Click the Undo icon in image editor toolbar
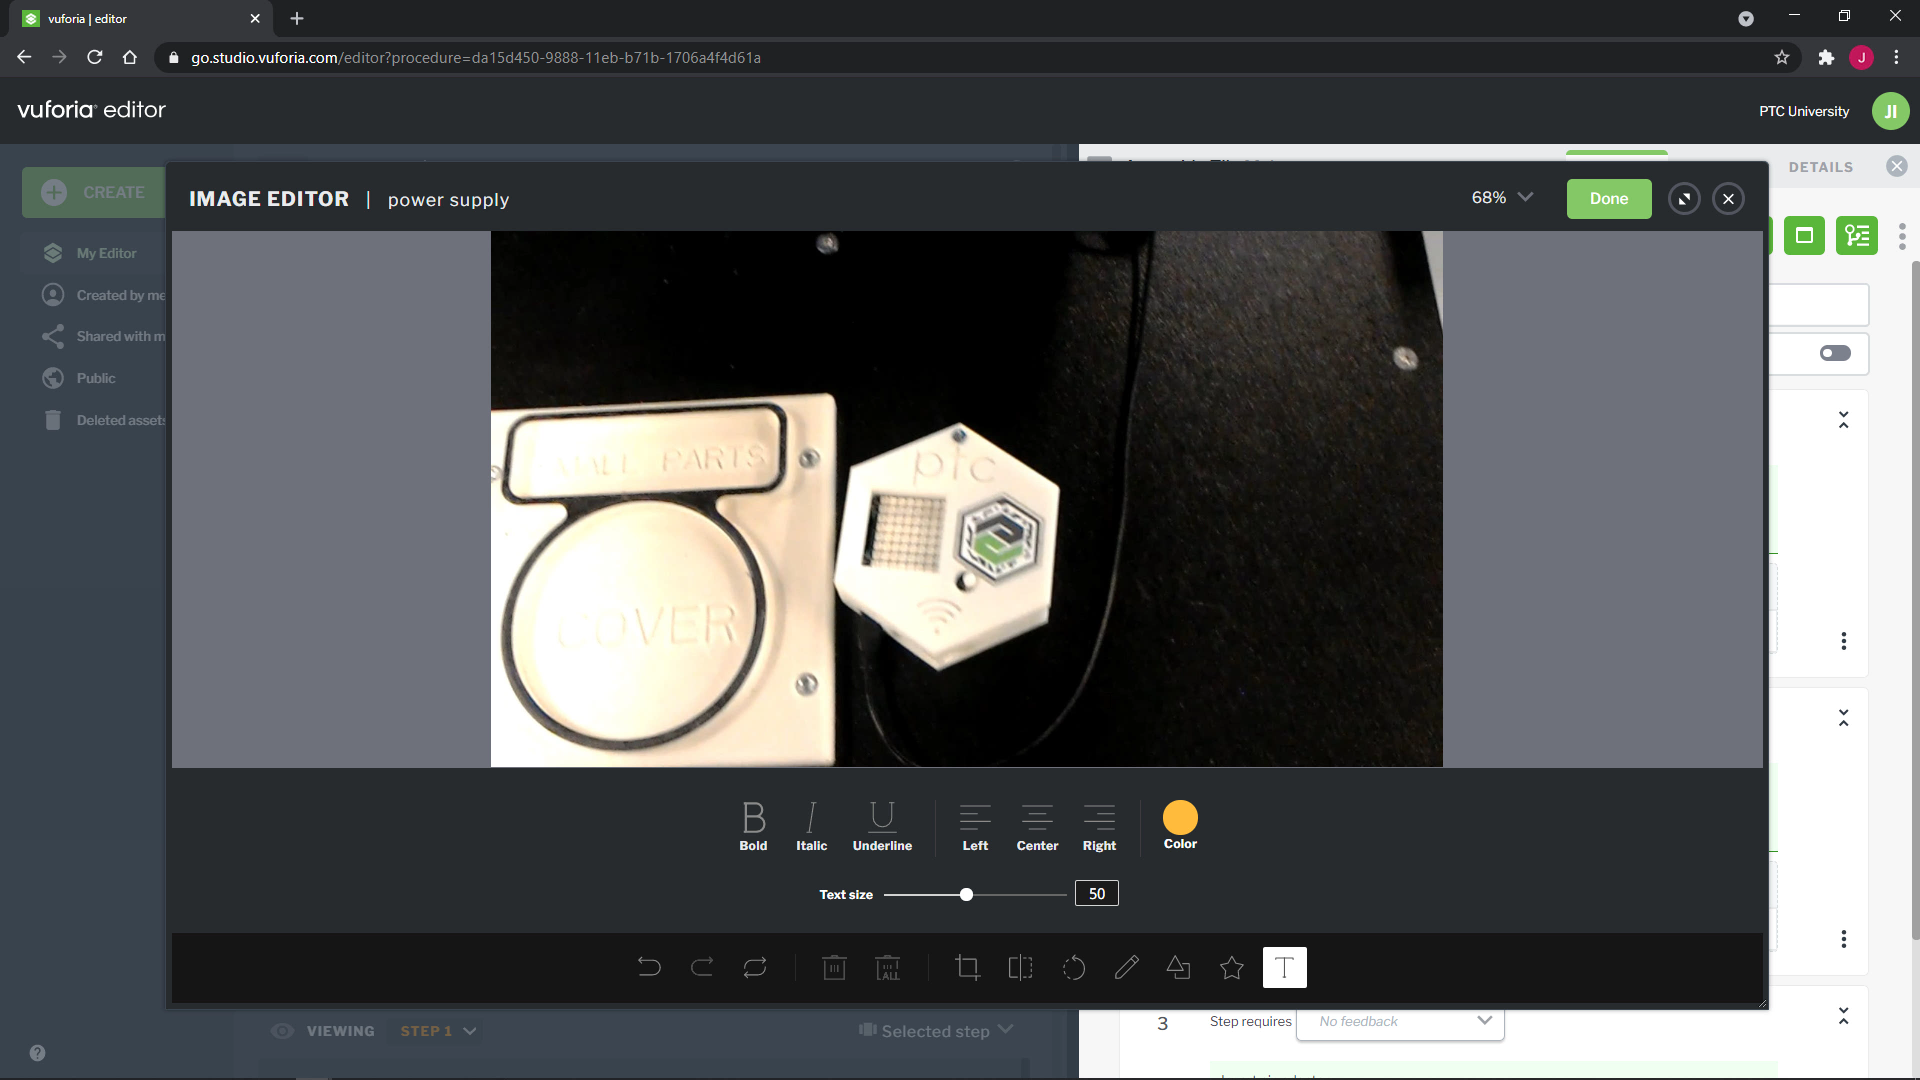 coord(649,967)
